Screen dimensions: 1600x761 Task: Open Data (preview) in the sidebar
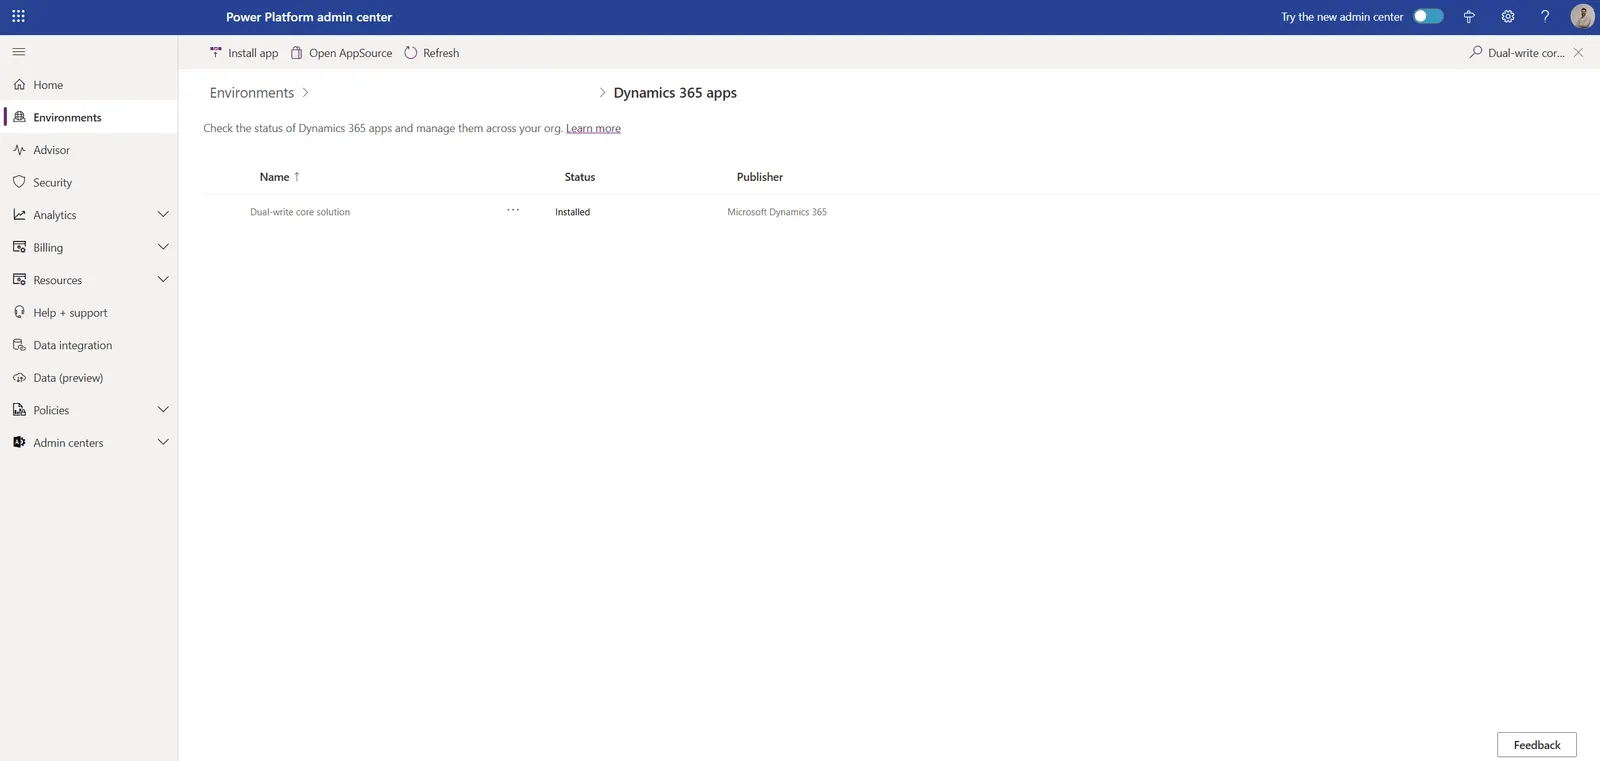coord(89,377)
